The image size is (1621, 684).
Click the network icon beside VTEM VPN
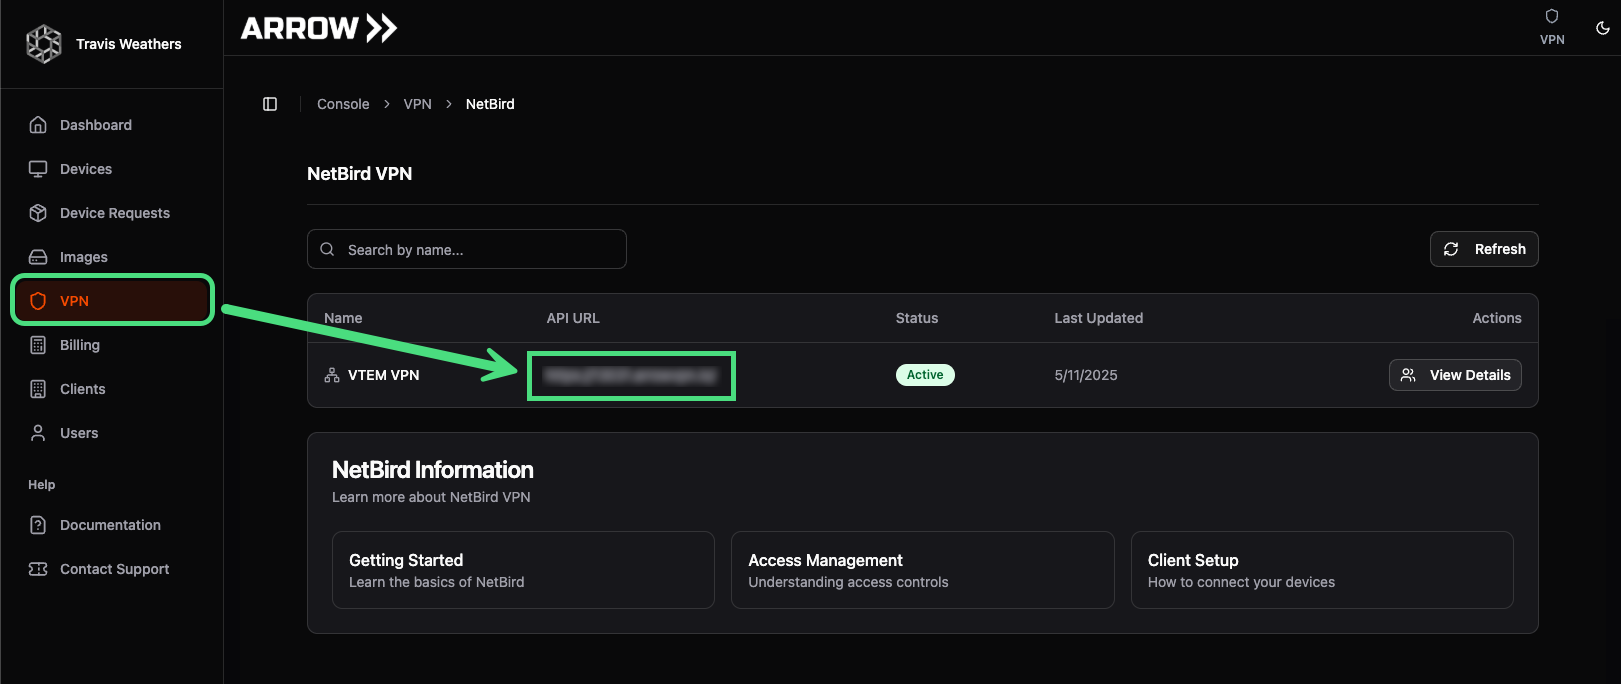(x=332, y=375)
